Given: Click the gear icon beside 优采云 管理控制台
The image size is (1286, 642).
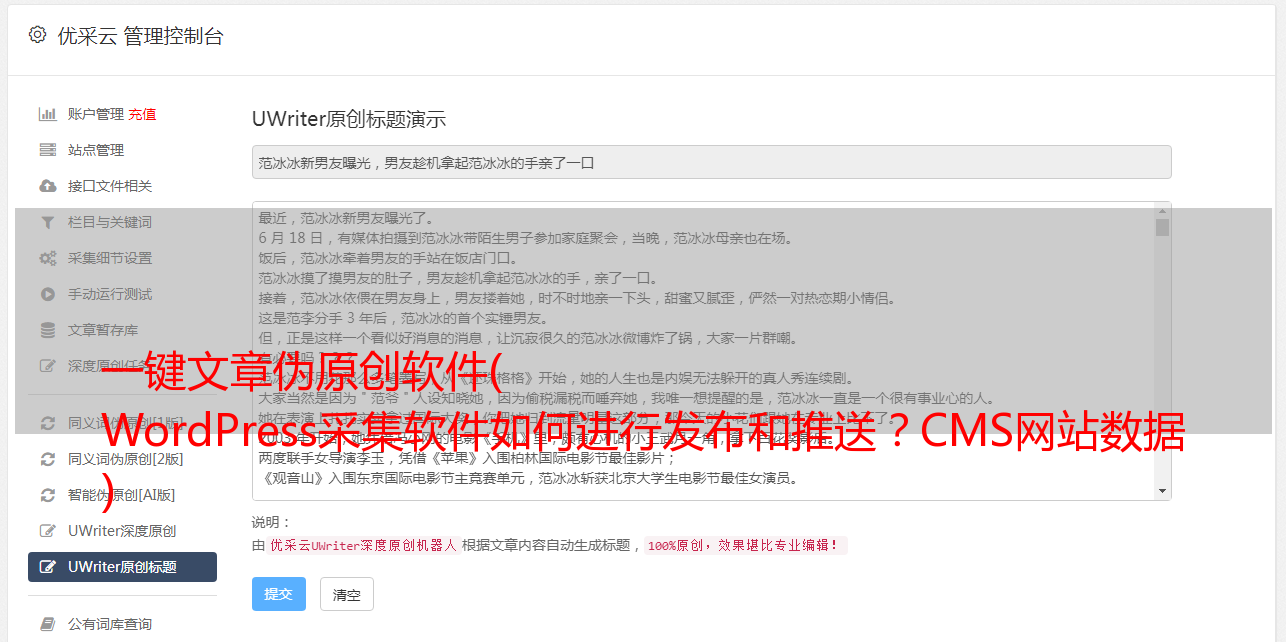Looking at the screenshot, I should (x=37, y=35).
